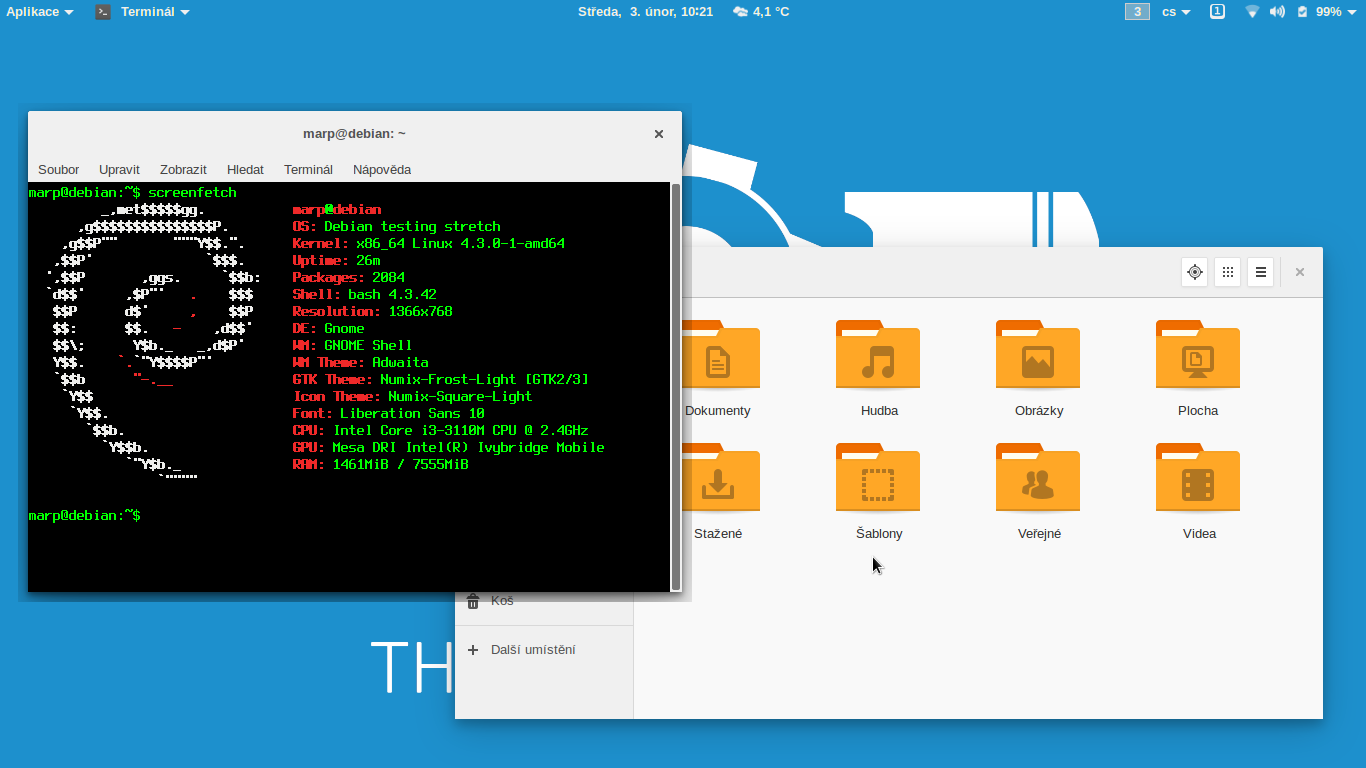This screenshot has width=1366, height=768.
Task: Expand the Terminál app menu
Action: point(154,12)
